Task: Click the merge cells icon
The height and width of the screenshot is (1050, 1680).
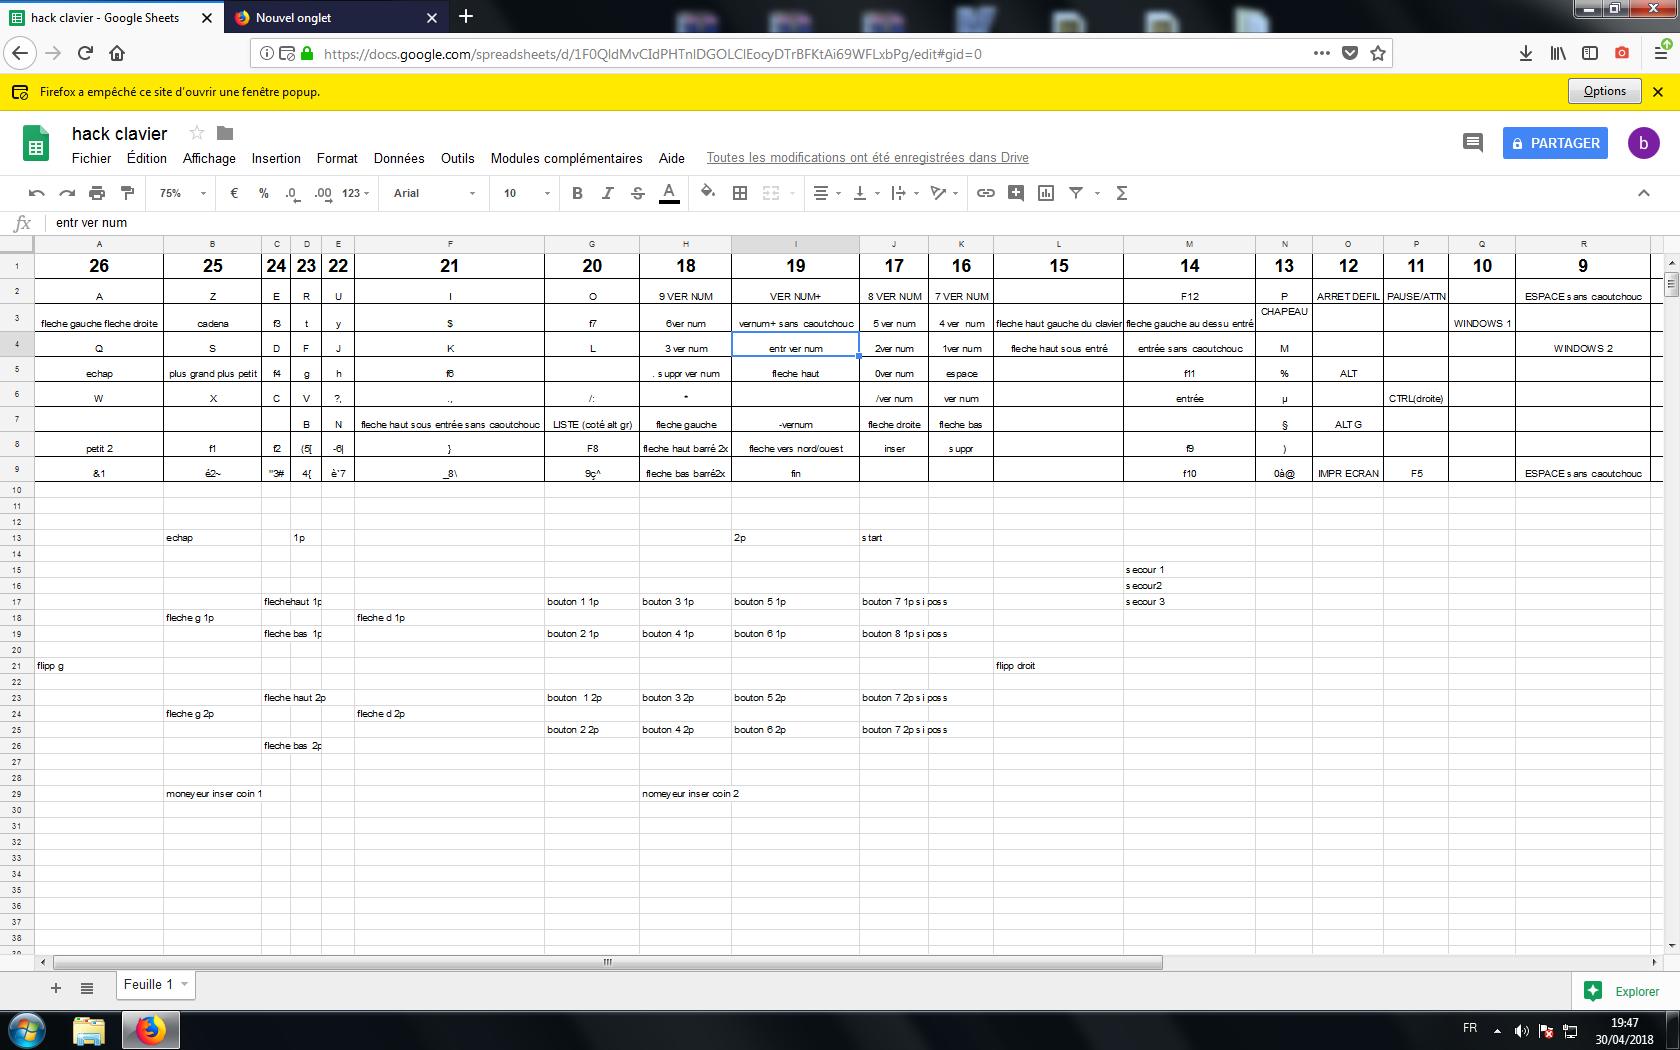Action: point(771,193)
